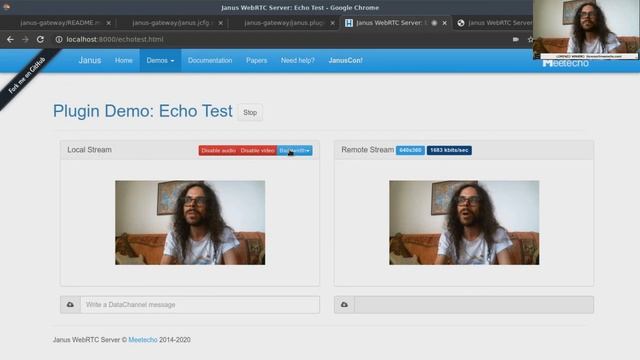Click the Remote Stream panel title
640x360 pixels.
coord(367,150)
